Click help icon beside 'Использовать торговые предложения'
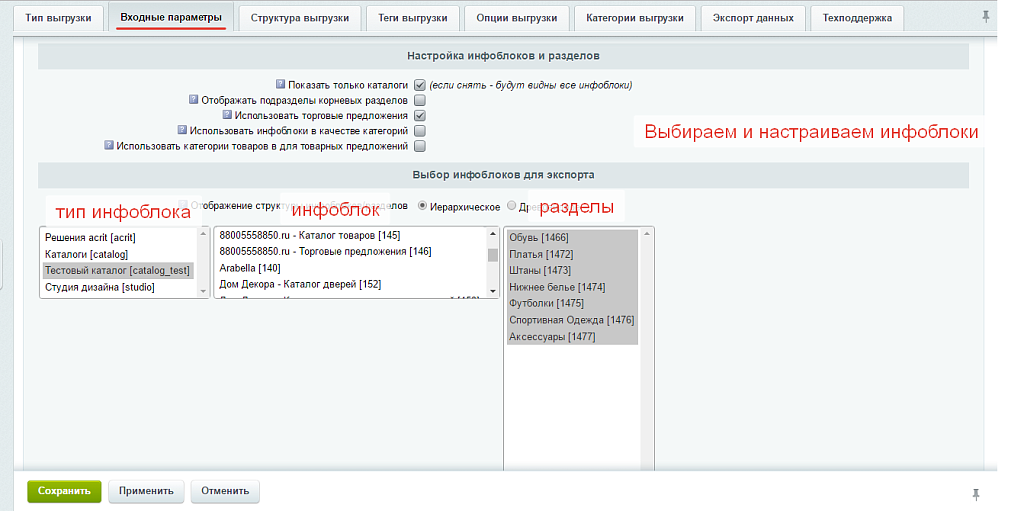1024x511 pixels. [228, 115]
